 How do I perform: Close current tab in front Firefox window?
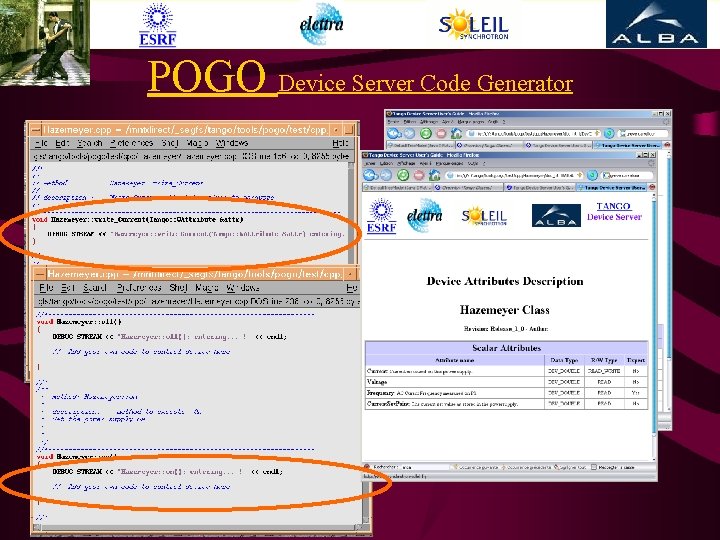coord(652,187)
